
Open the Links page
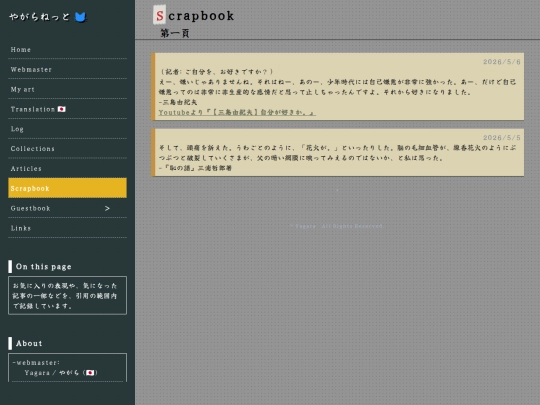click(x=68, y=228)
